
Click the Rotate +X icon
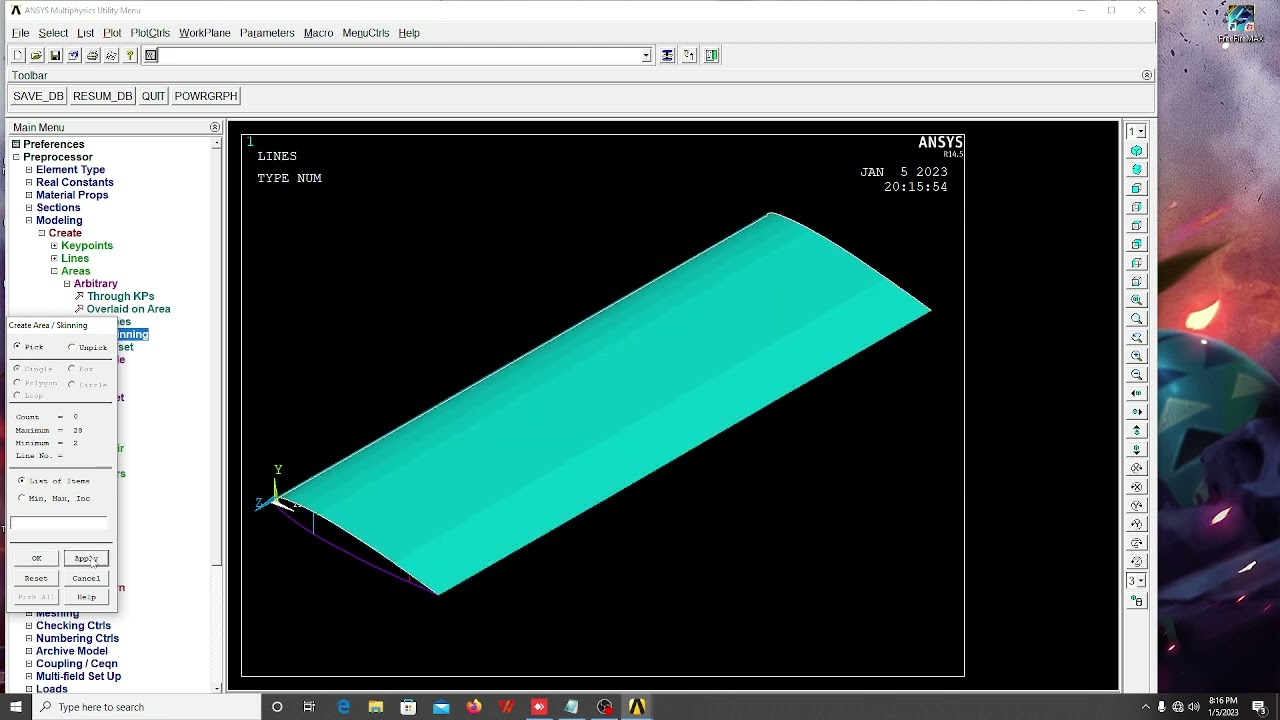coord(1137,468)
